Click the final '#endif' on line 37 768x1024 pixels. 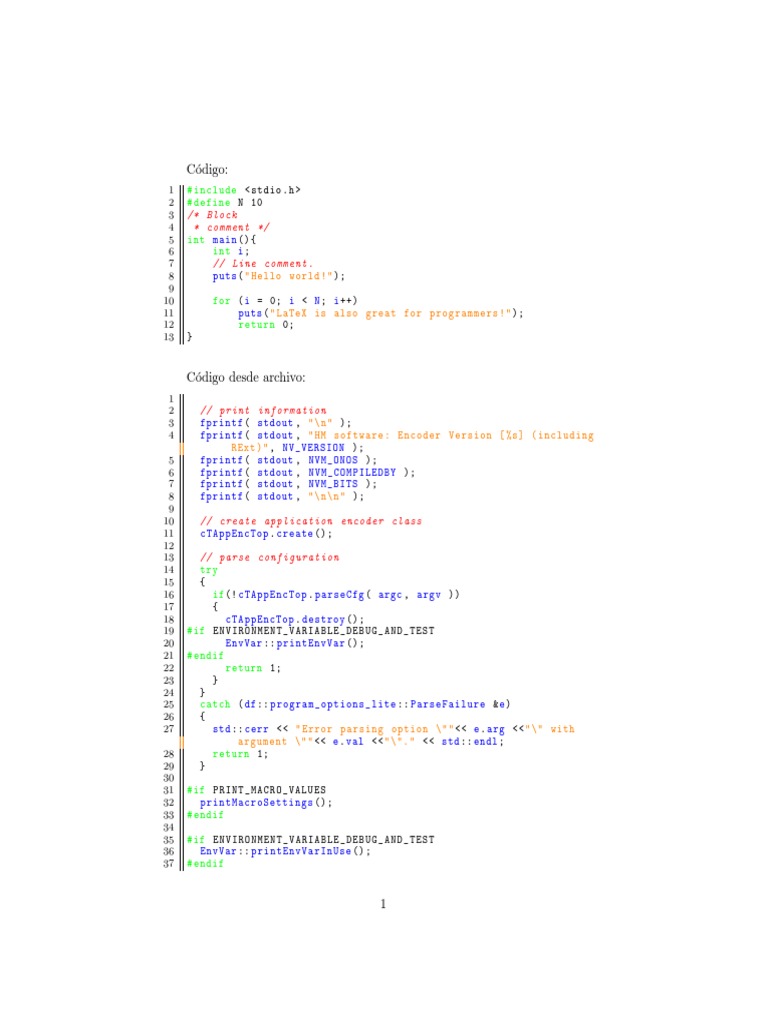click(x=205, y=864)
